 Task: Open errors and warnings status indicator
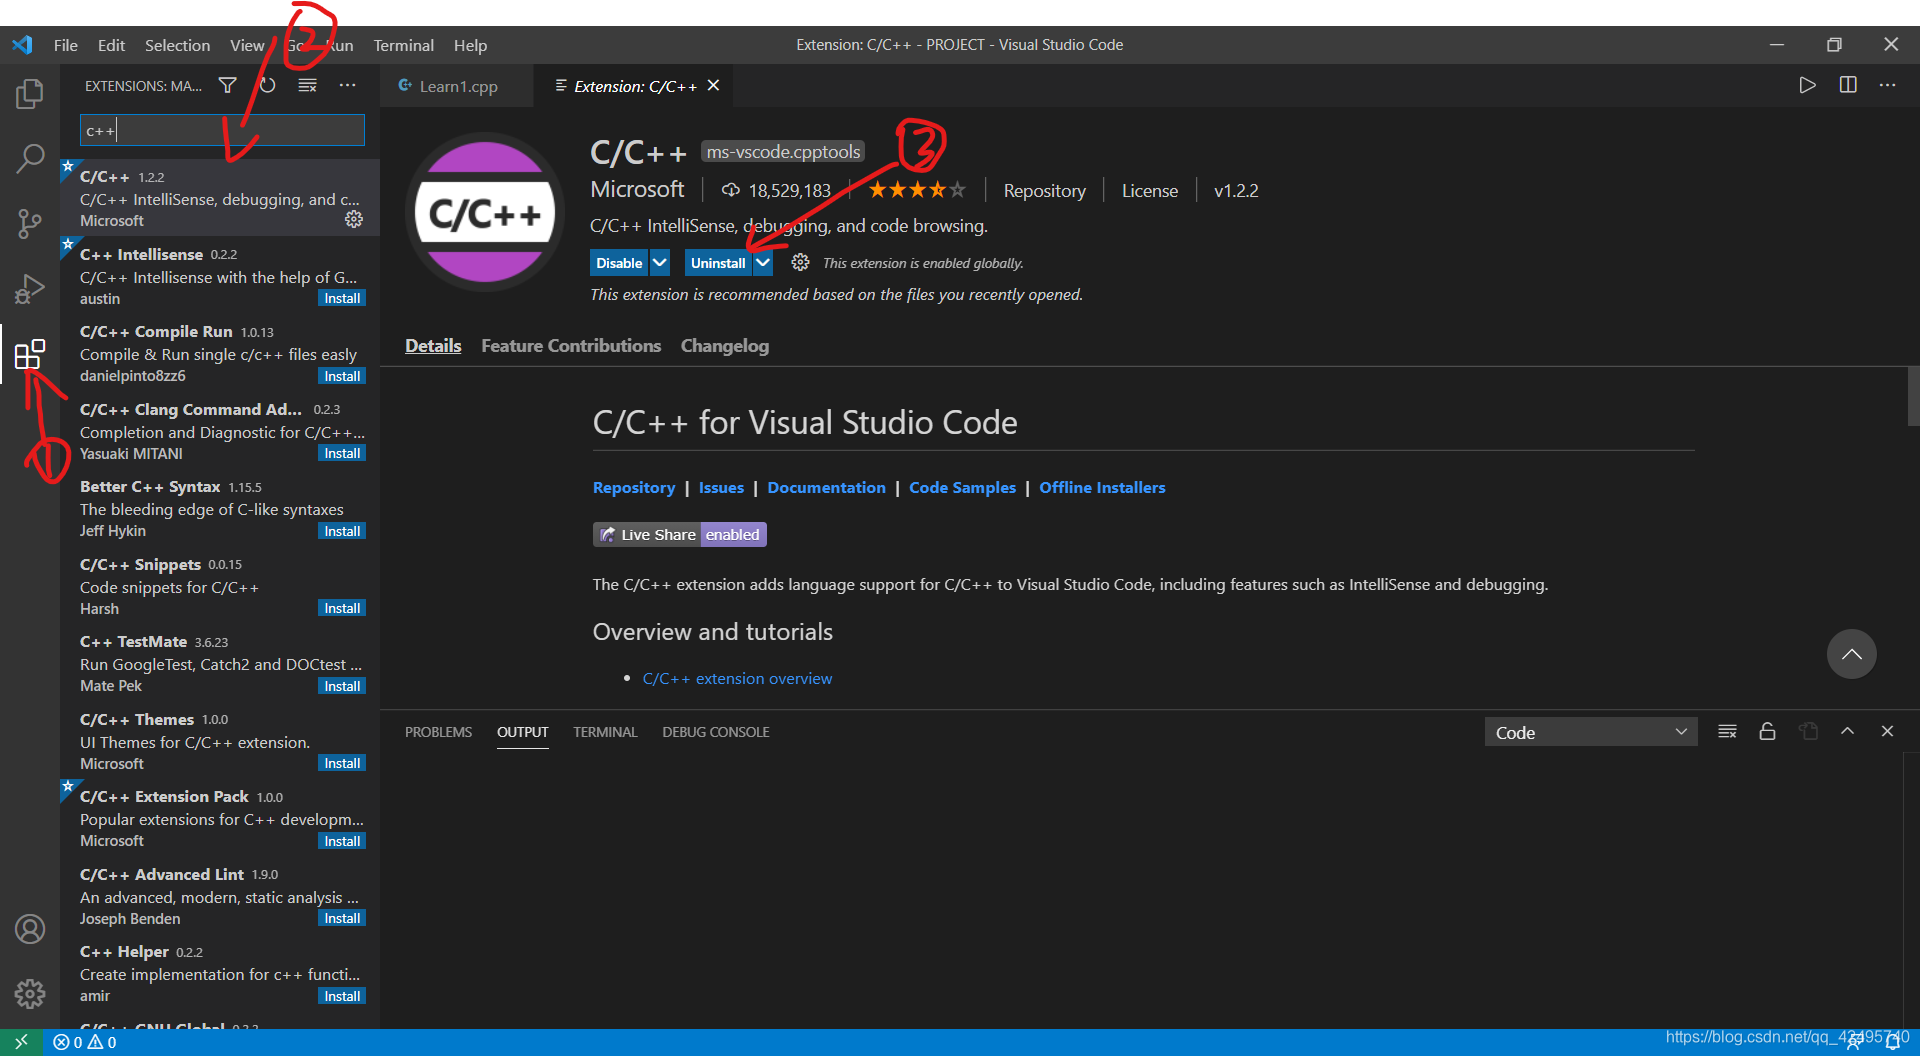point(85,1042)
